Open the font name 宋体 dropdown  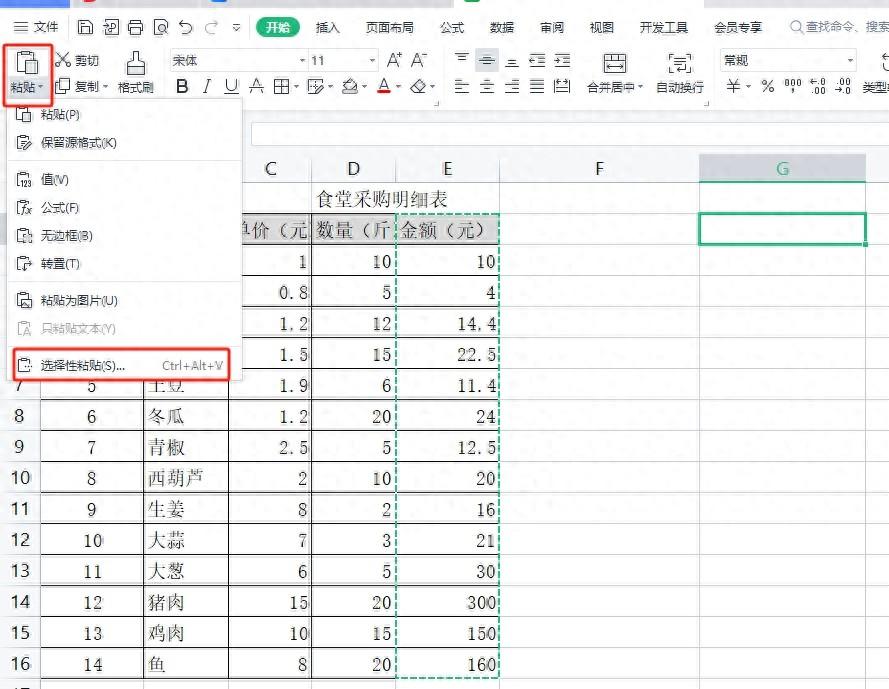tap(302, 60)
